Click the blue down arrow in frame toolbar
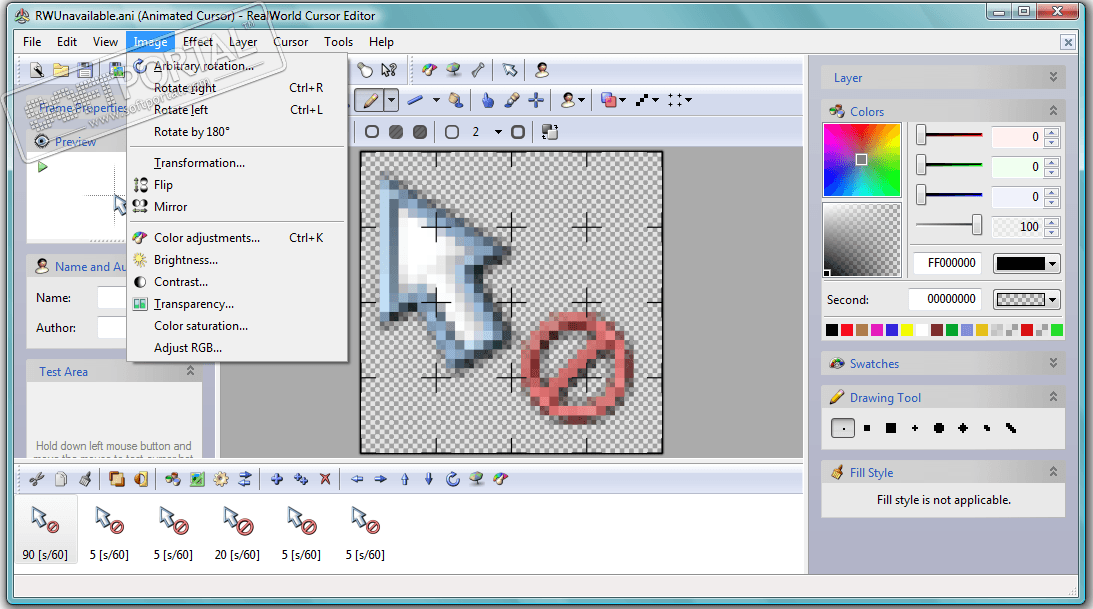The image size is (1093, 609). click(429, 479)
